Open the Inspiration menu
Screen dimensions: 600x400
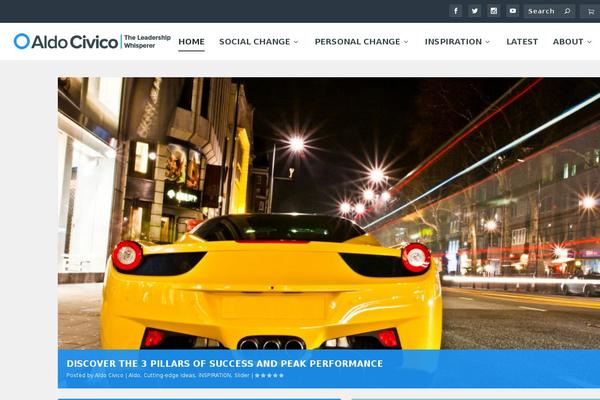pyautogui.click(x=453, y=41)
